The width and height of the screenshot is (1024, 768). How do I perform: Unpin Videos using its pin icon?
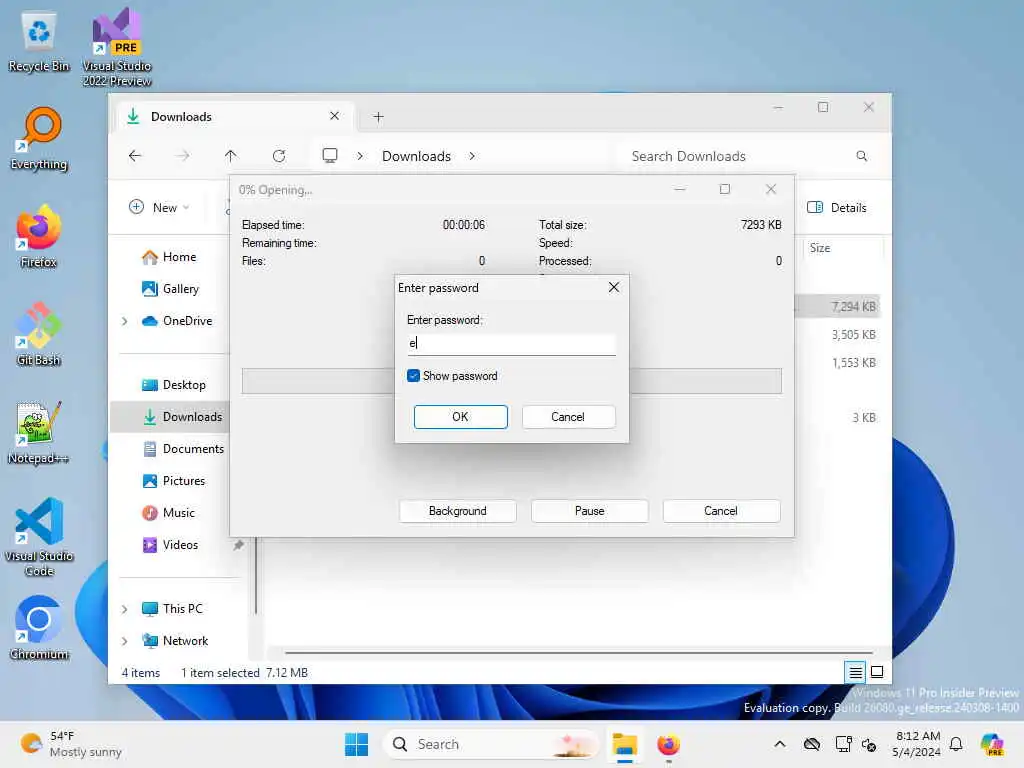pos(238,545)
